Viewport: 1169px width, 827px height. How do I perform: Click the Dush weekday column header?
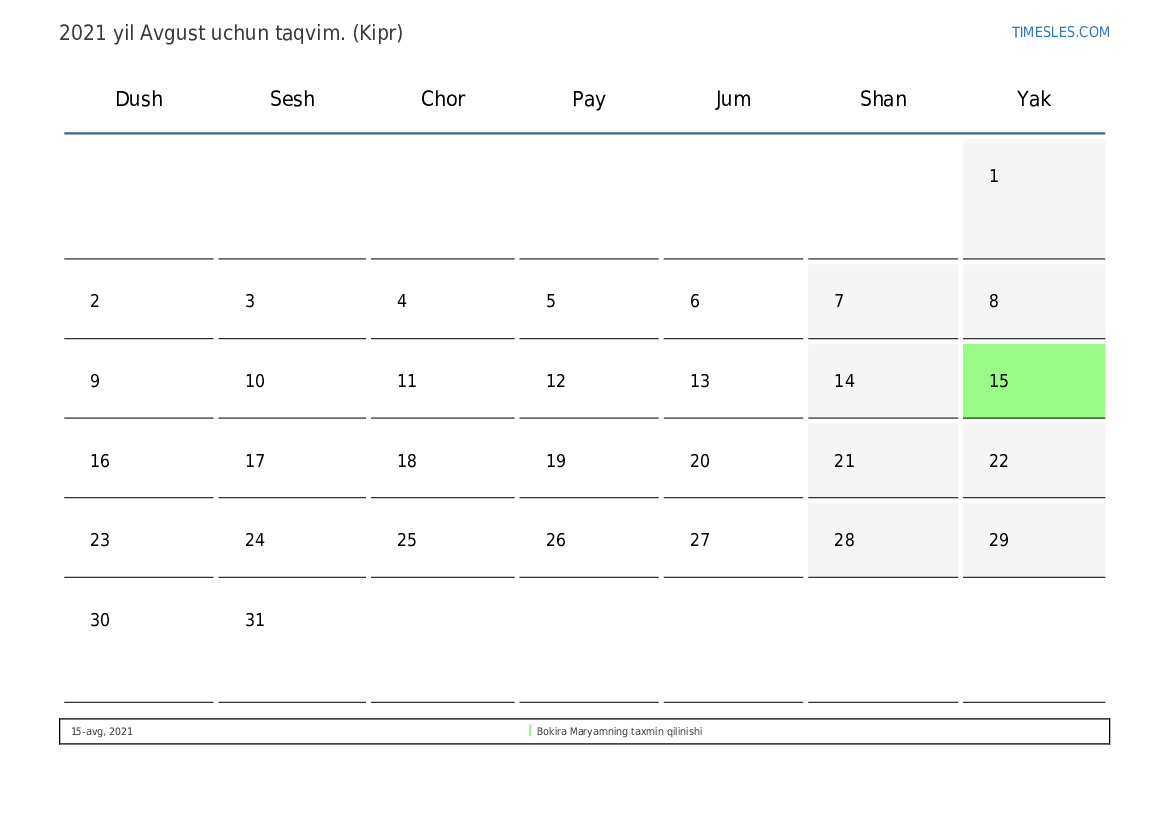click(139, 99)
